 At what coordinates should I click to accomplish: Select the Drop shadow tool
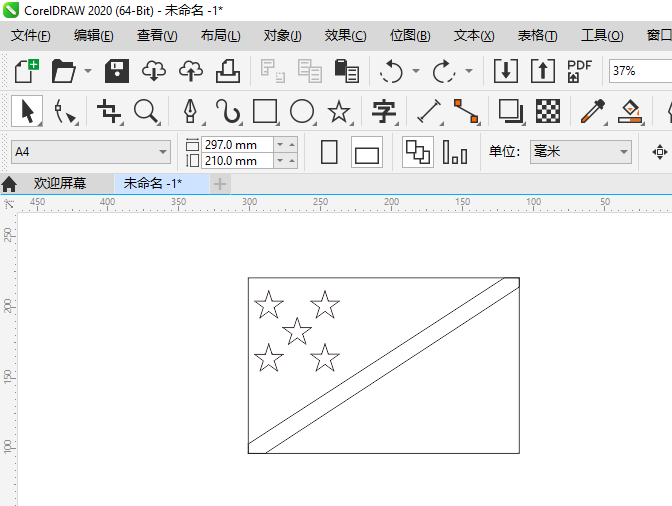point(510,111)
